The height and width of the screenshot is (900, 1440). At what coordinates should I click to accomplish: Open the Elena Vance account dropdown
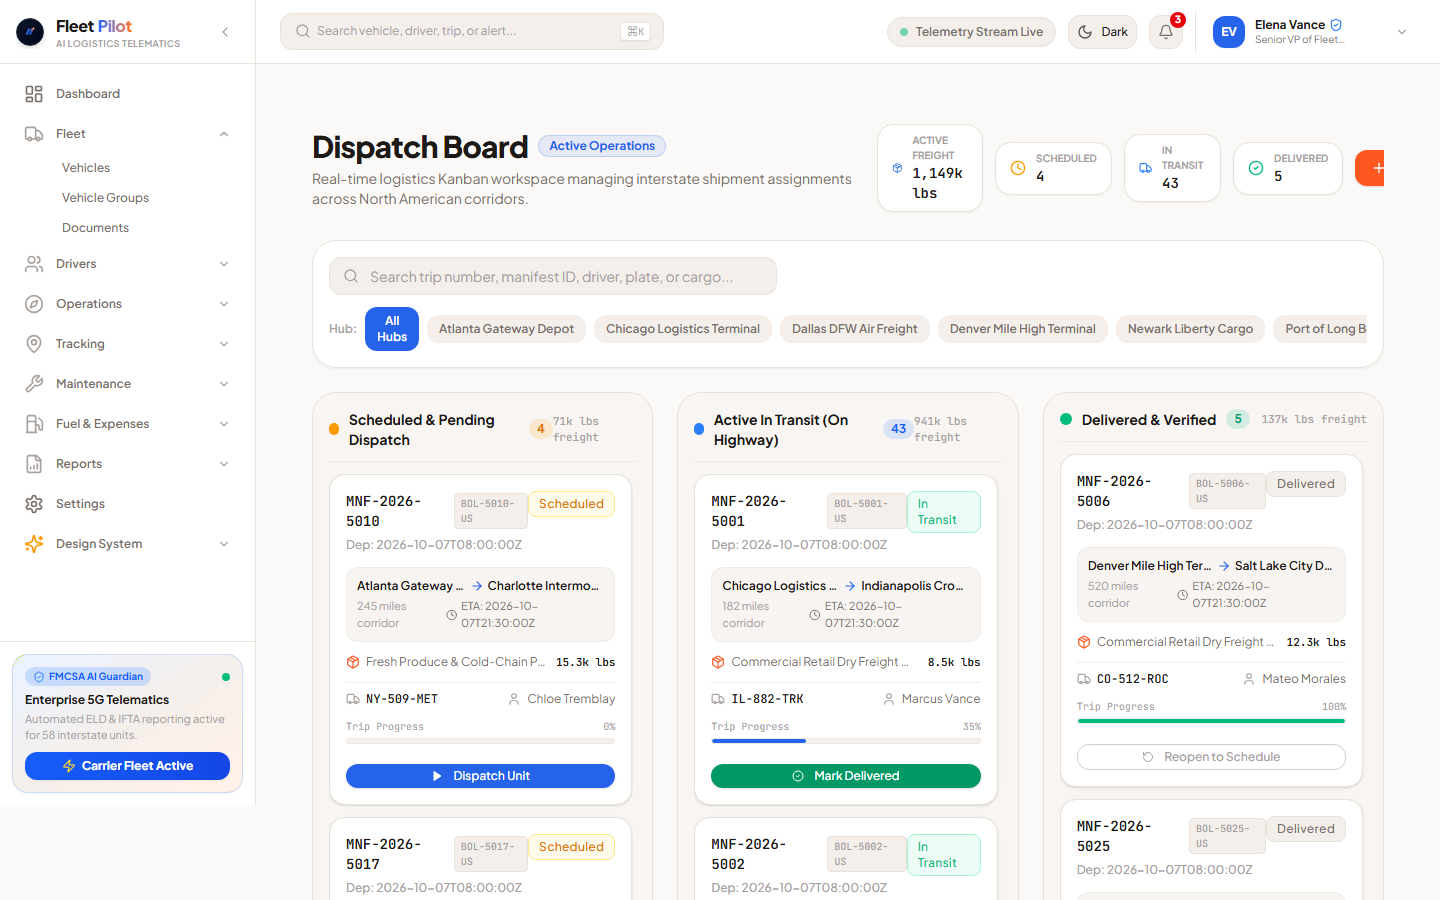click(1402, 32)
